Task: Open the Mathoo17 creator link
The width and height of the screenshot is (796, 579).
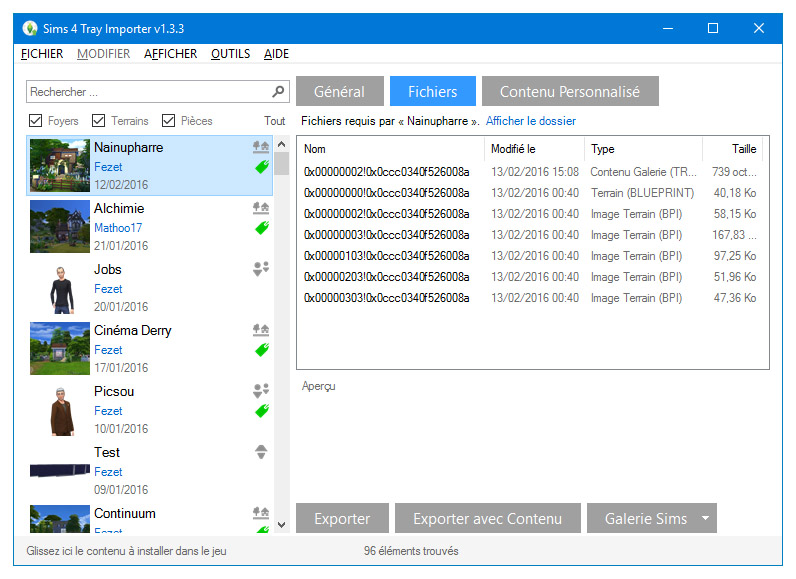Action: point(118,228)
